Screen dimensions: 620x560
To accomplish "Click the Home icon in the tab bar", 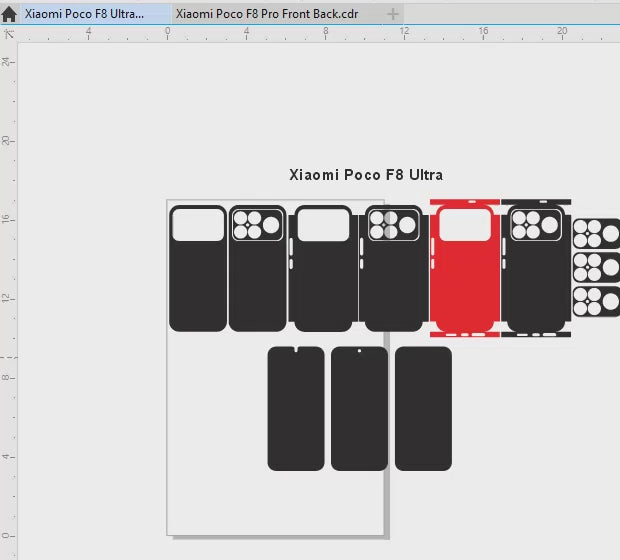I will [9, 14].
